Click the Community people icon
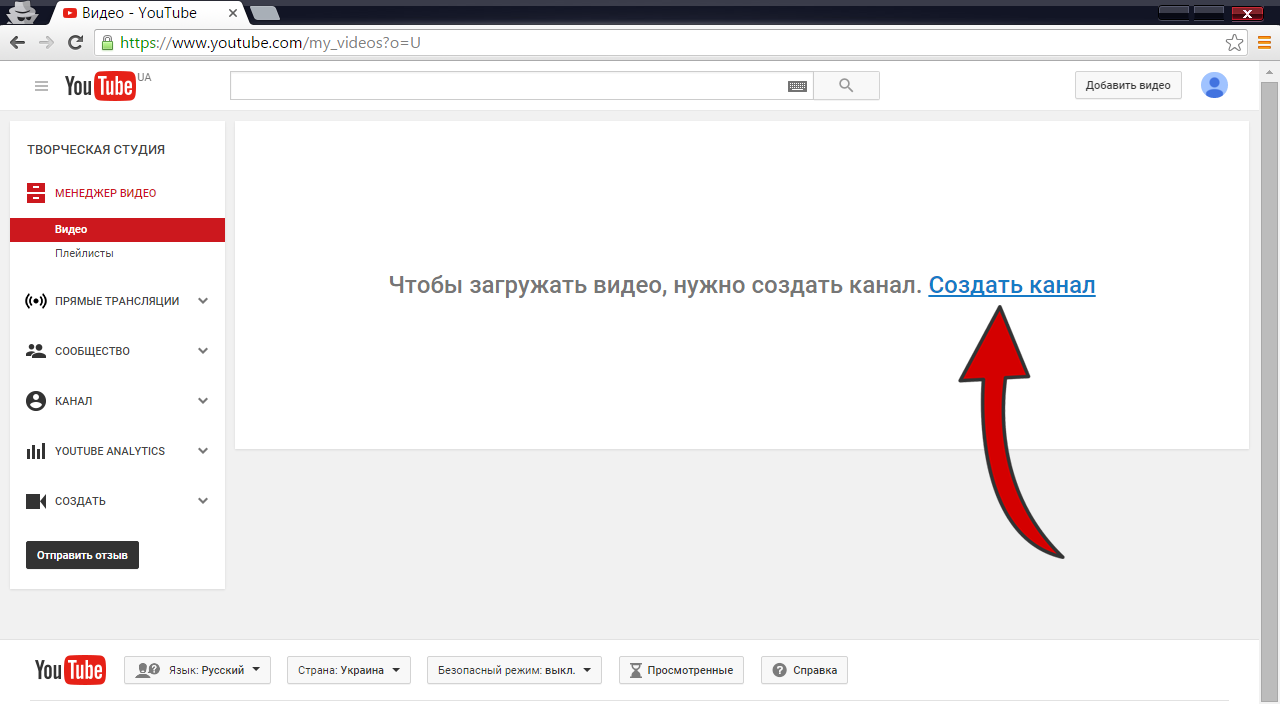Screen dimensions: 1280x704 pos(36,351)
